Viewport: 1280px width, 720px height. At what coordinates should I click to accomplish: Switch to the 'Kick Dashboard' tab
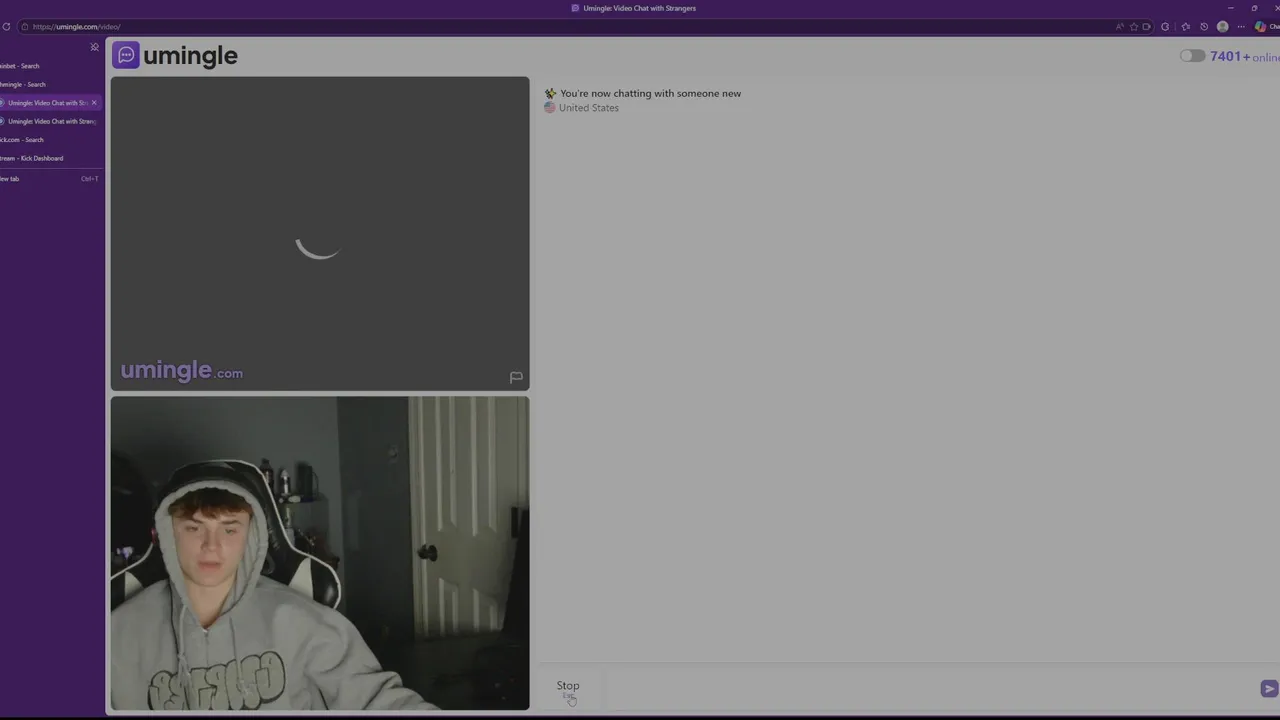point(50,158)
